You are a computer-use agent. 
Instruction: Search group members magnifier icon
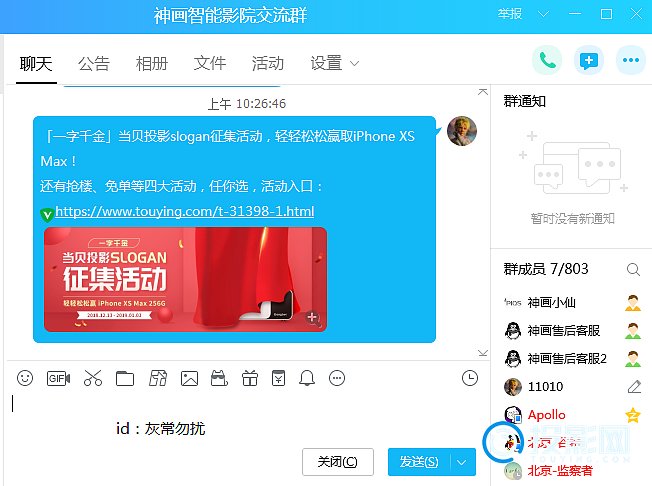[x=633, y=269]
